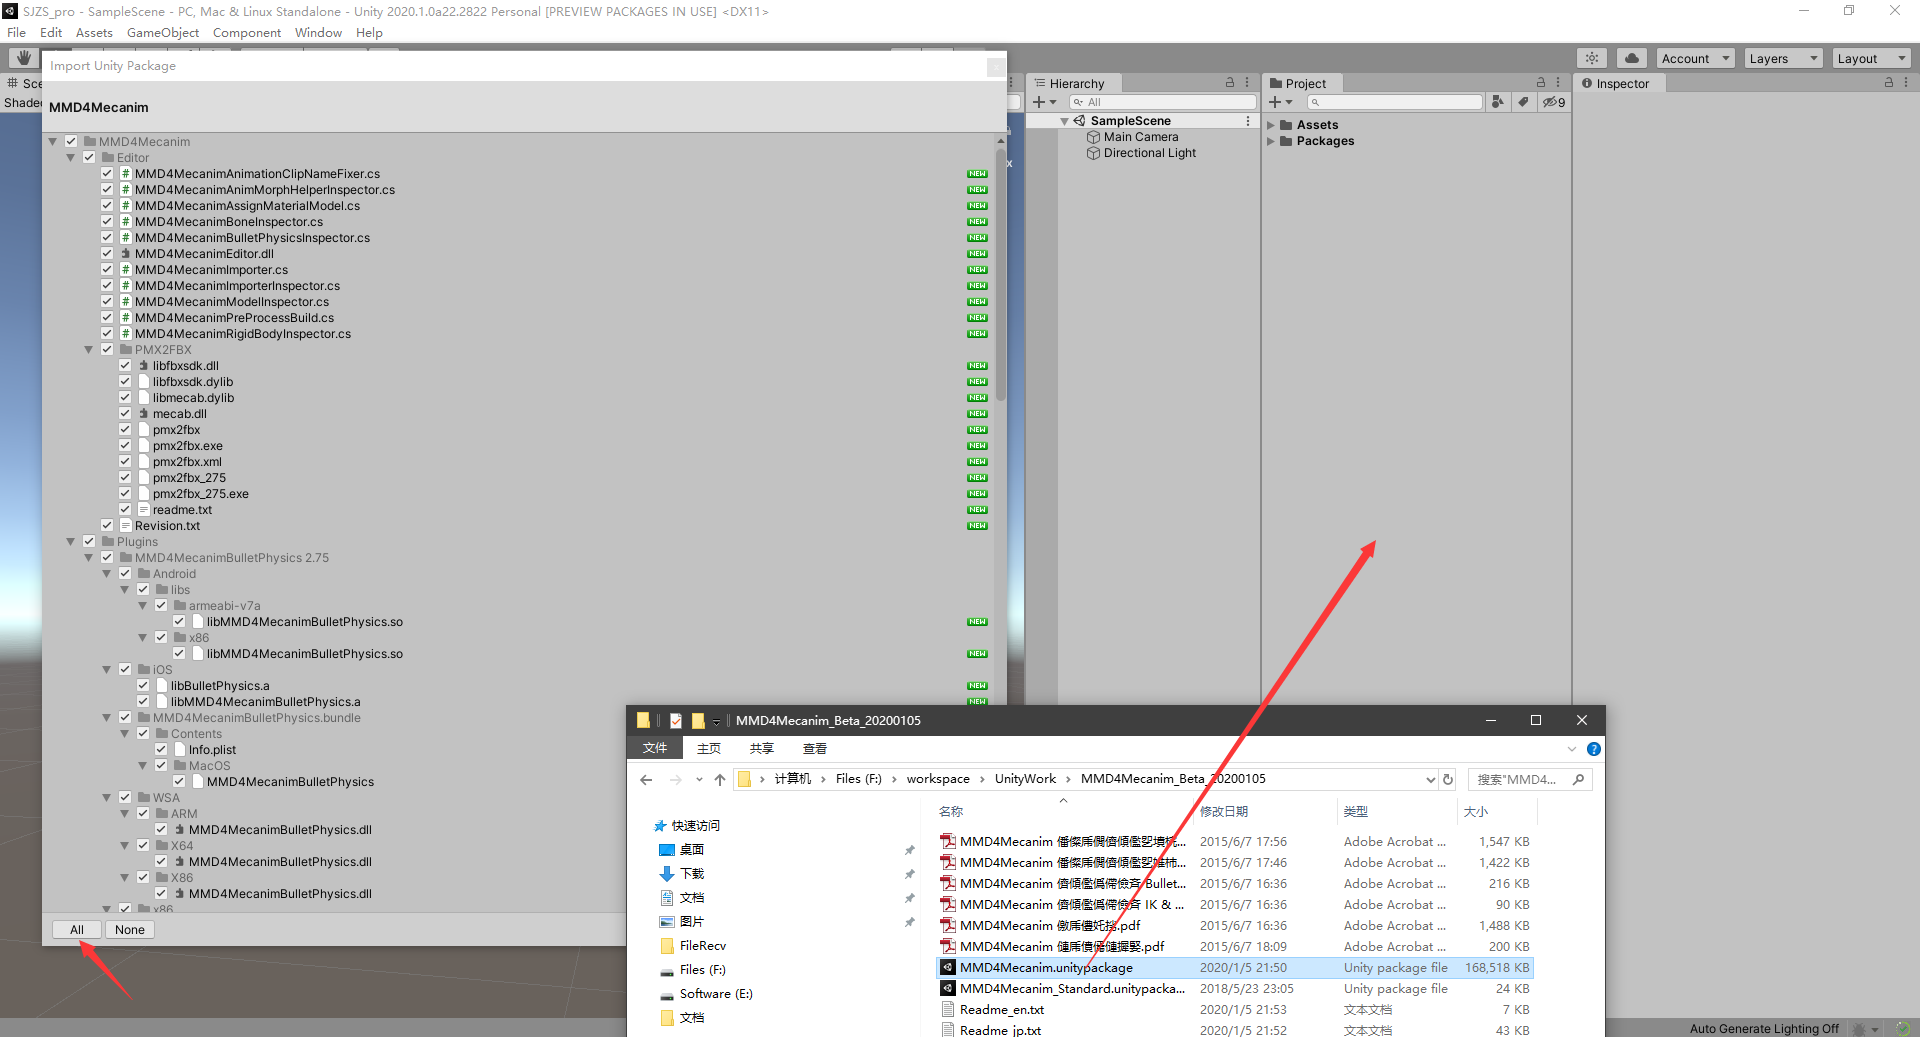Open the Layout dropdown

point(1871,58)
